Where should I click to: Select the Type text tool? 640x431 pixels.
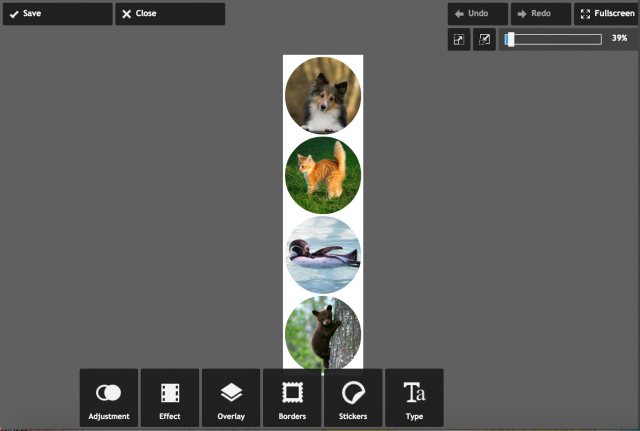click(x=414, y=398)
